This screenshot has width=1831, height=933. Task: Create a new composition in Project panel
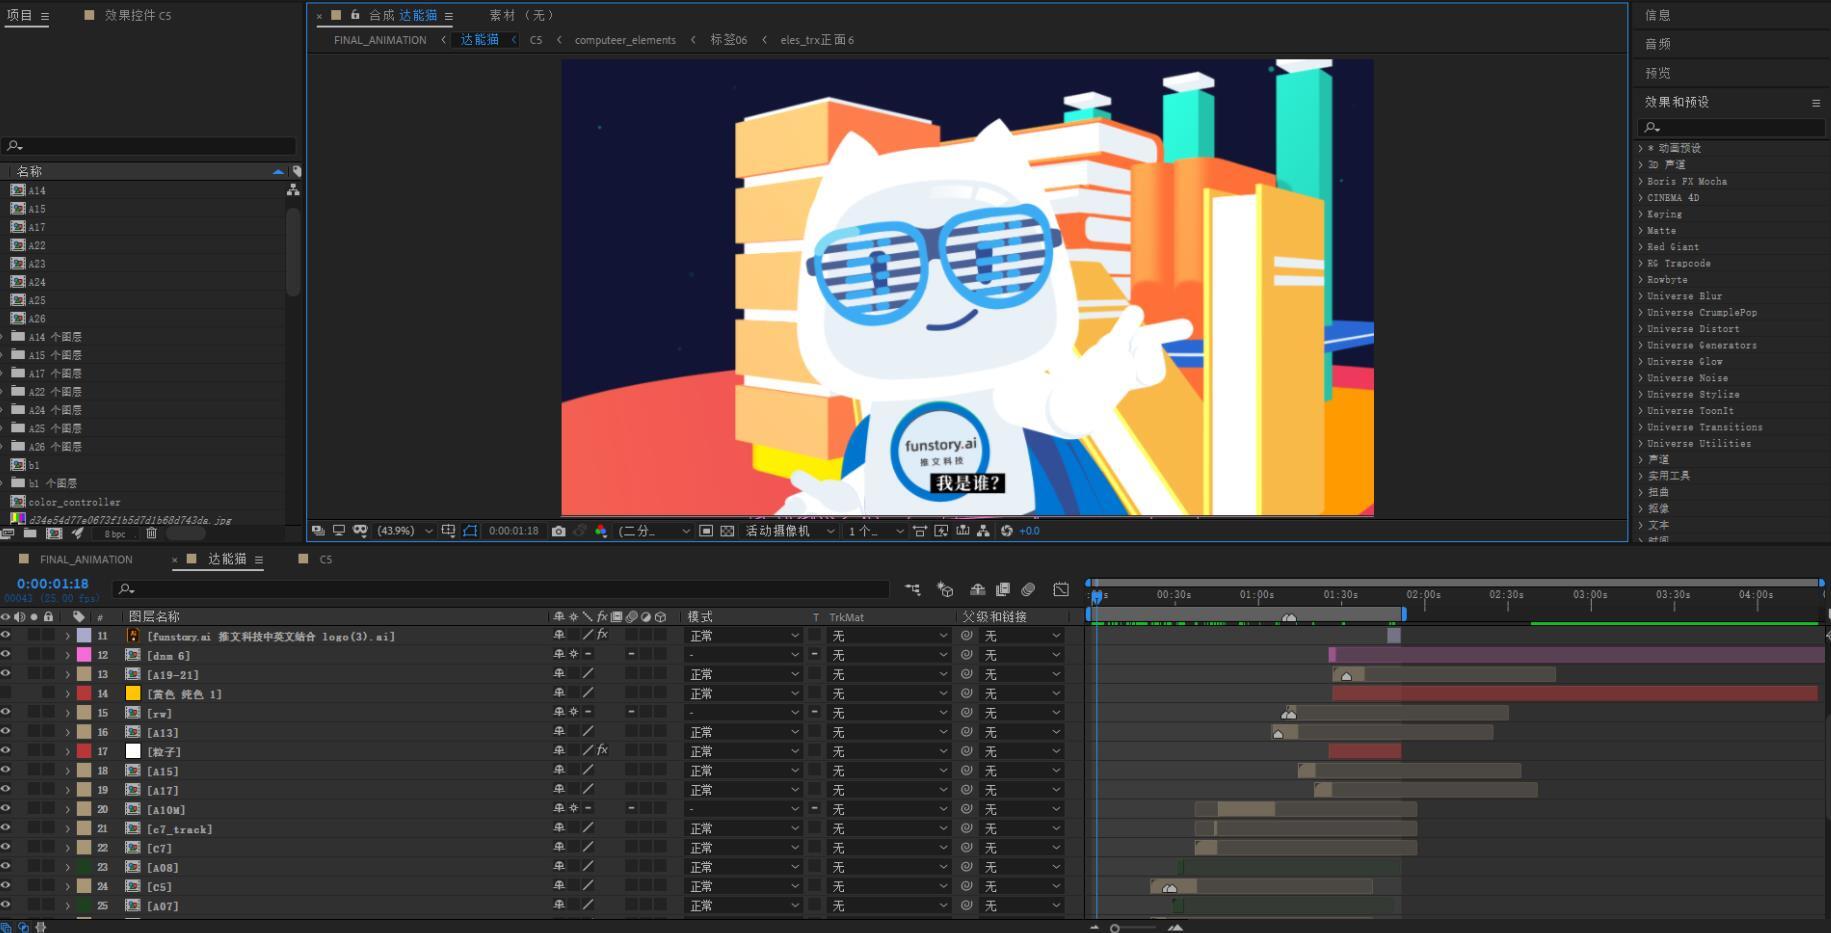click(54, 534)
